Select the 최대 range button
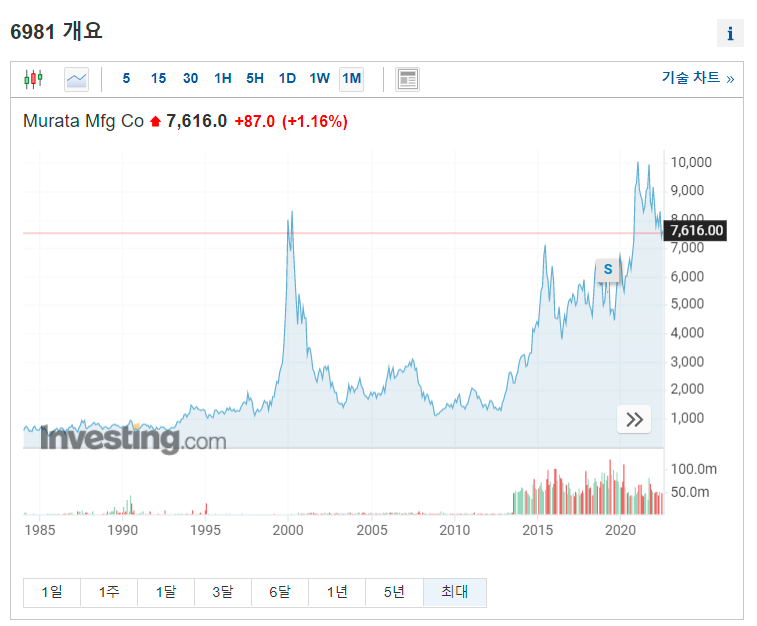This screenshot has height=626, width=757. pyautogui.click(x=455, y=592)
